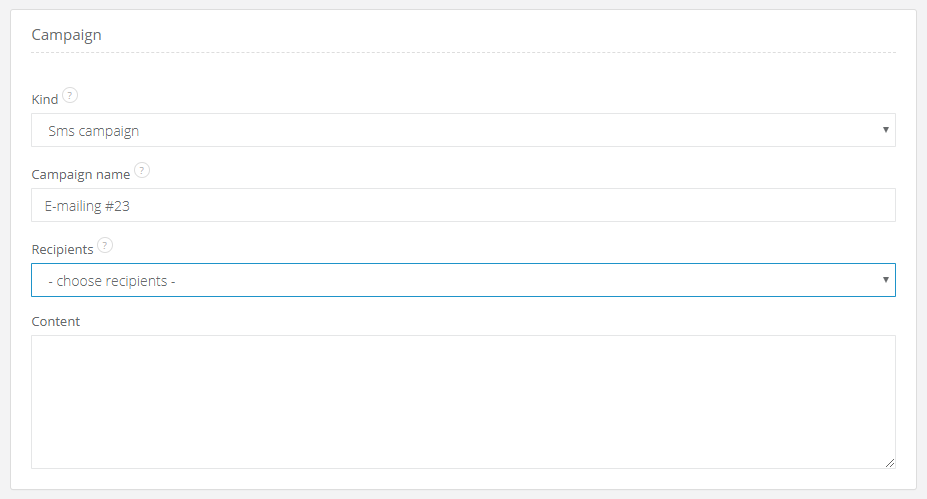Click the empty right end of Campaign name field
Screen dimensions: 927x499
700,206
